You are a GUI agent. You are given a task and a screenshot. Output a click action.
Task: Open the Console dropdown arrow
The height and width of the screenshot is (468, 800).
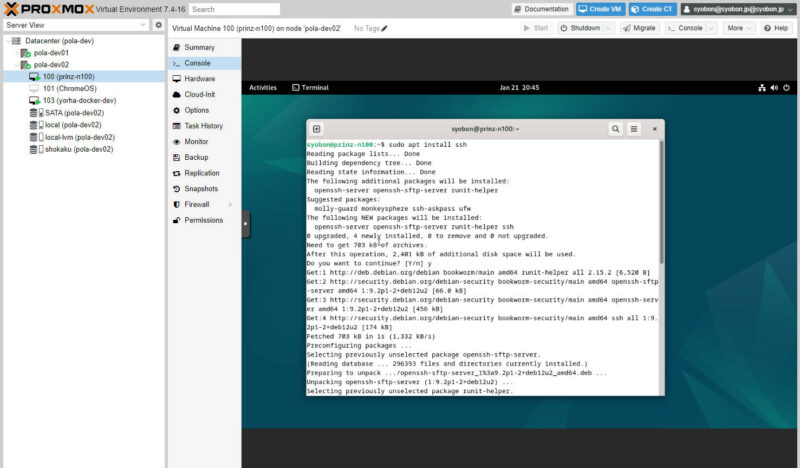[x=711, y=28]
